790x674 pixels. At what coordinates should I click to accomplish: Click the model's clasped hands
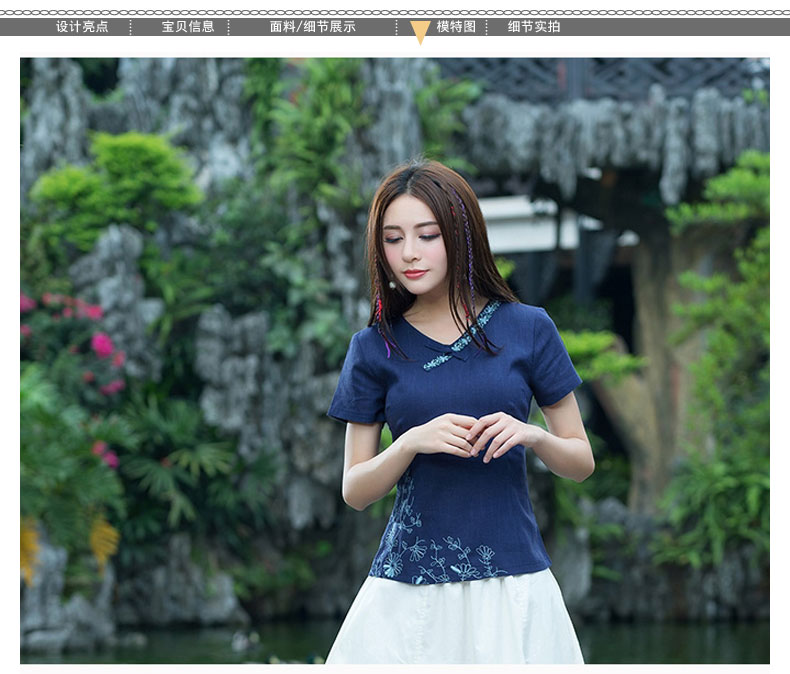point(470,433)
